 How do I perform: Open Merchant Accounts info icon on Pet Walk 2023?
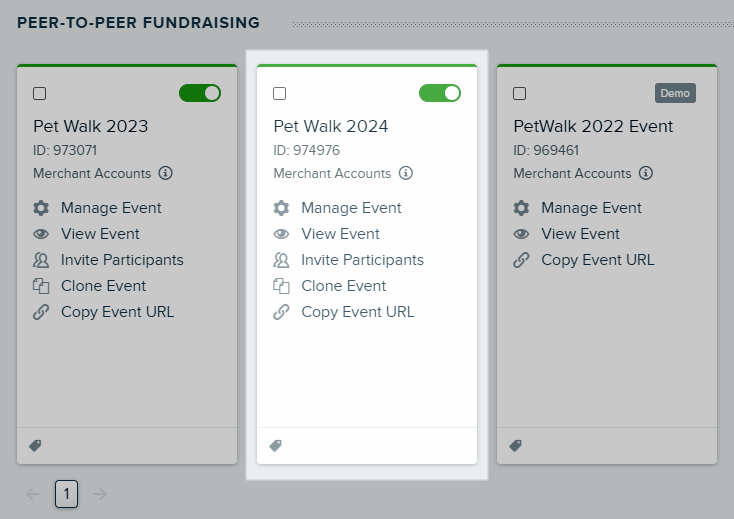(165, 173)
